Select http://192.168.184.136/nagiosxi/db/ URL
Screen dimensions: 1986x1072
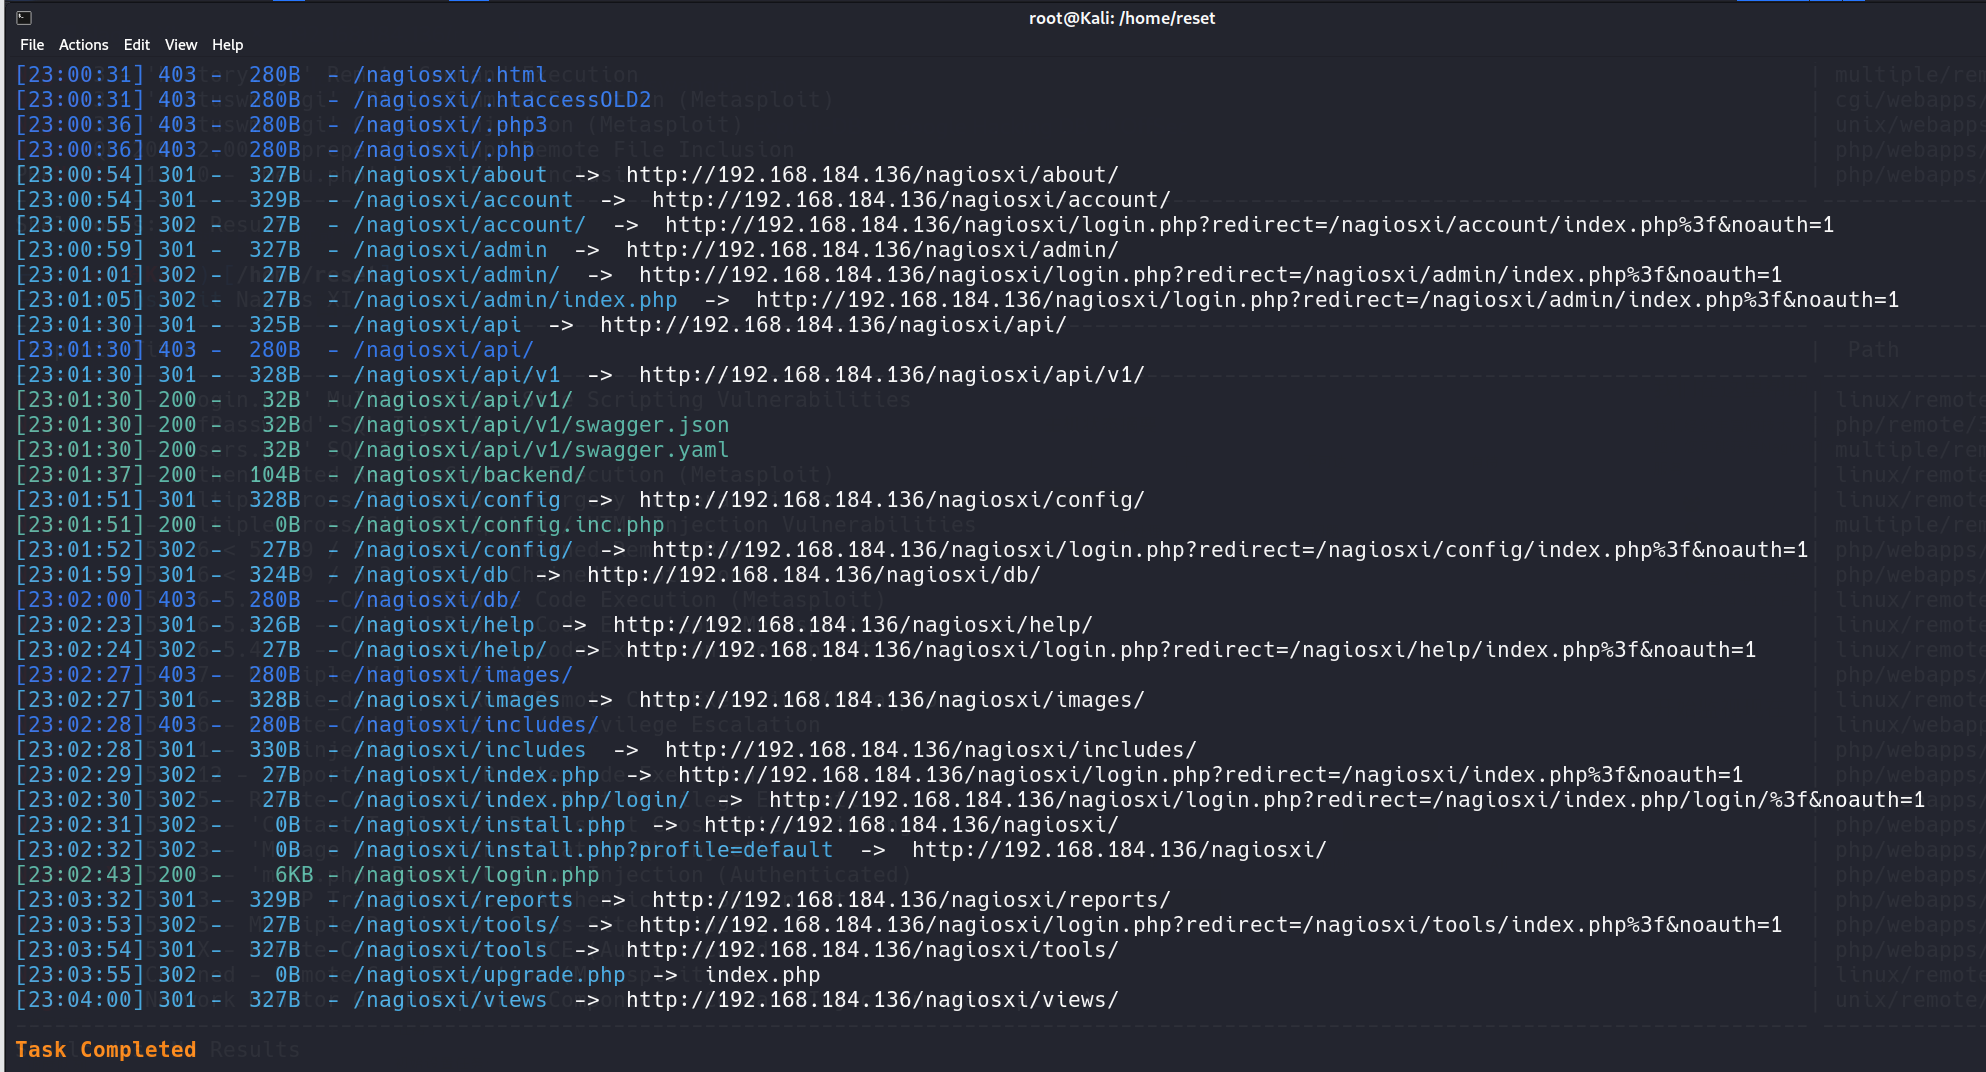pos(814,575)
